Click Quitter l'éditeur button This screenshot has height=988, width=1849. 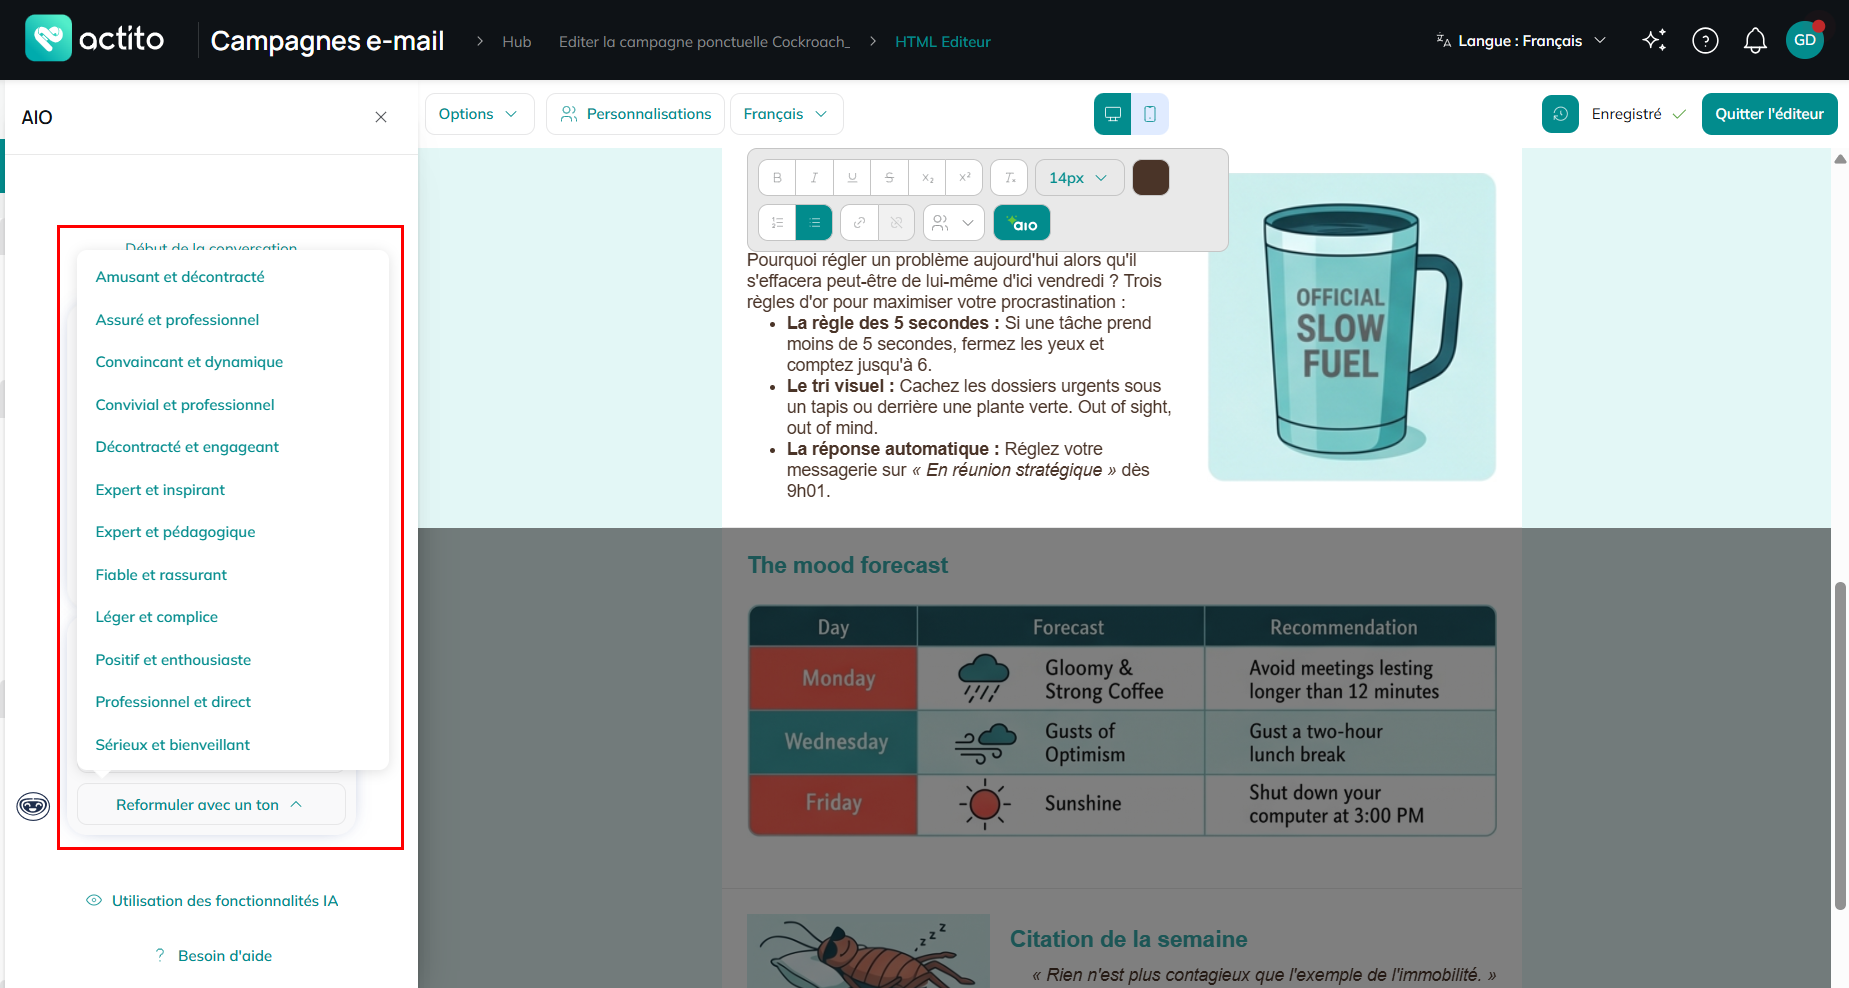click(1769, 114)
